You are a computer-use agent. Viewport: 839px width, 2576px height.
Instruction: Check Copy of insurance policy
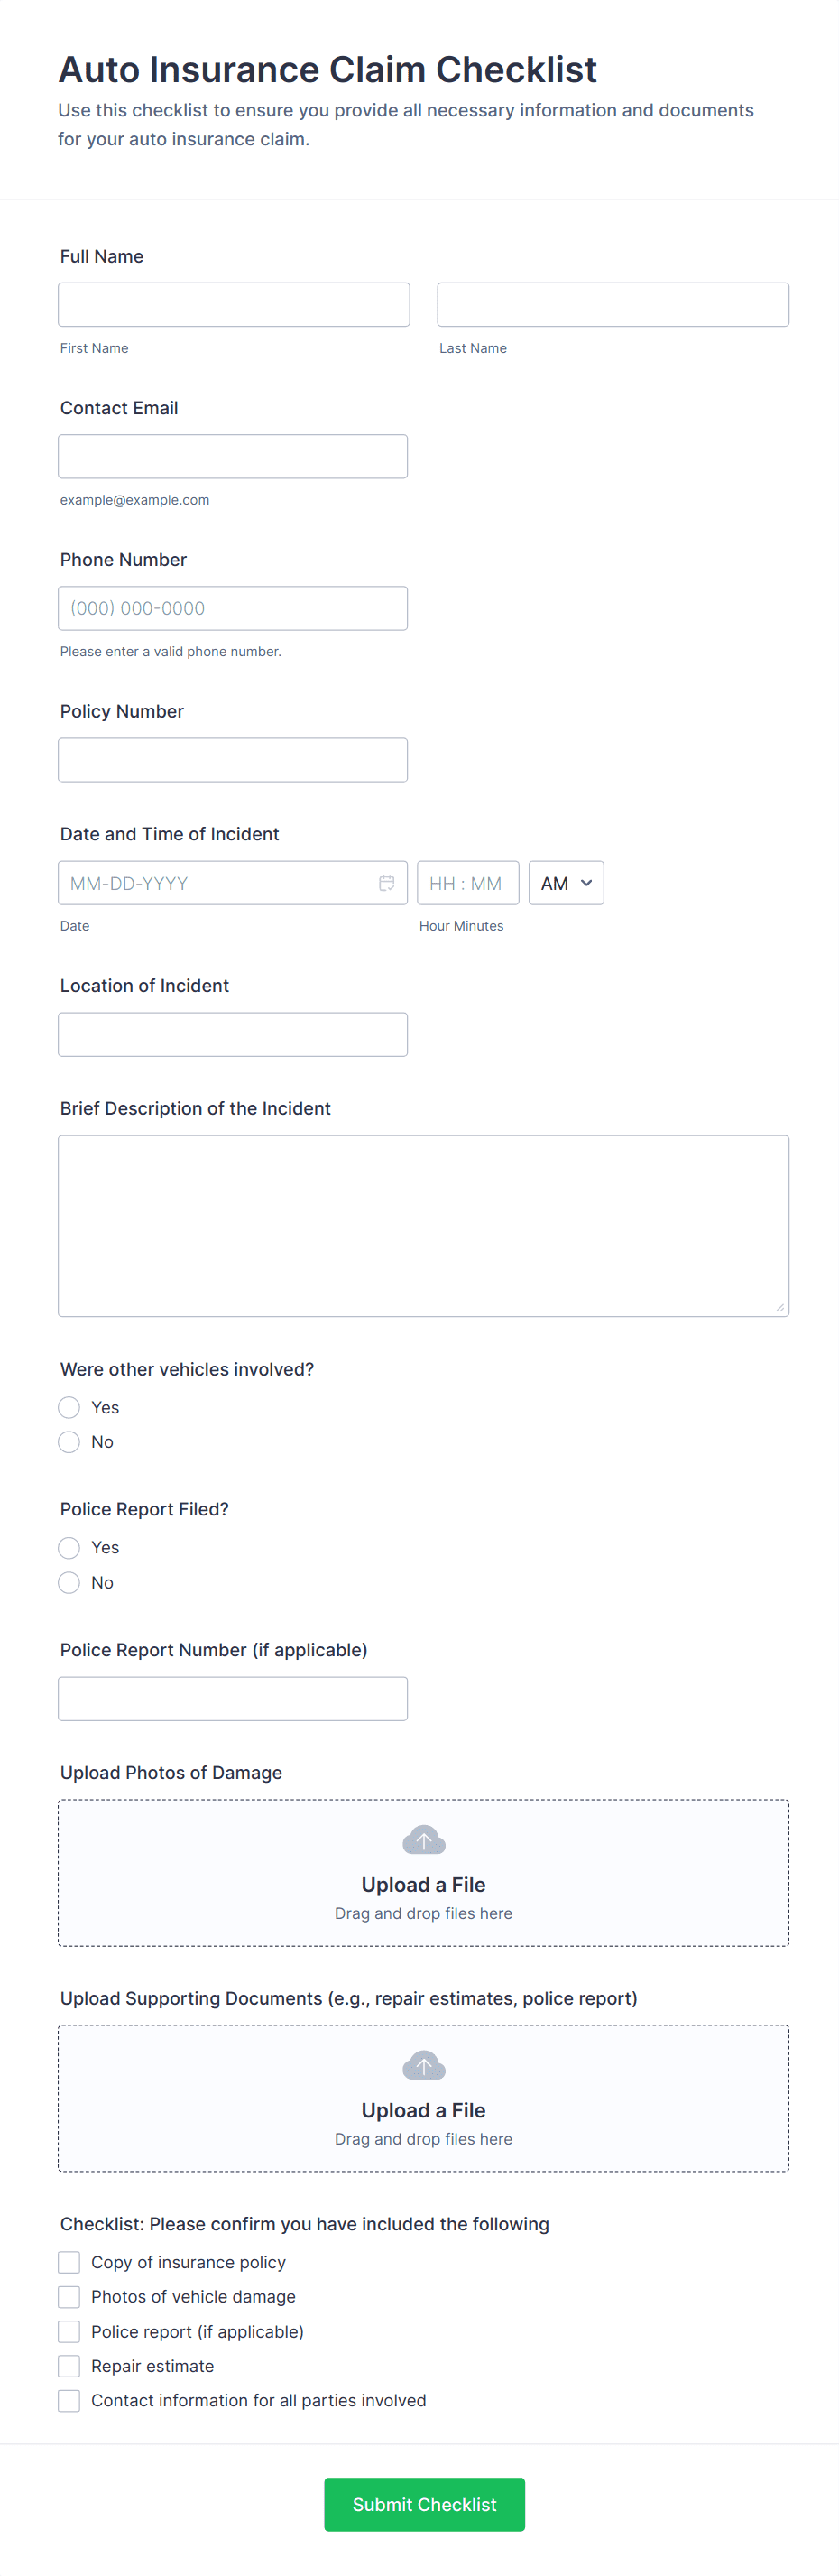(69, 2262)
